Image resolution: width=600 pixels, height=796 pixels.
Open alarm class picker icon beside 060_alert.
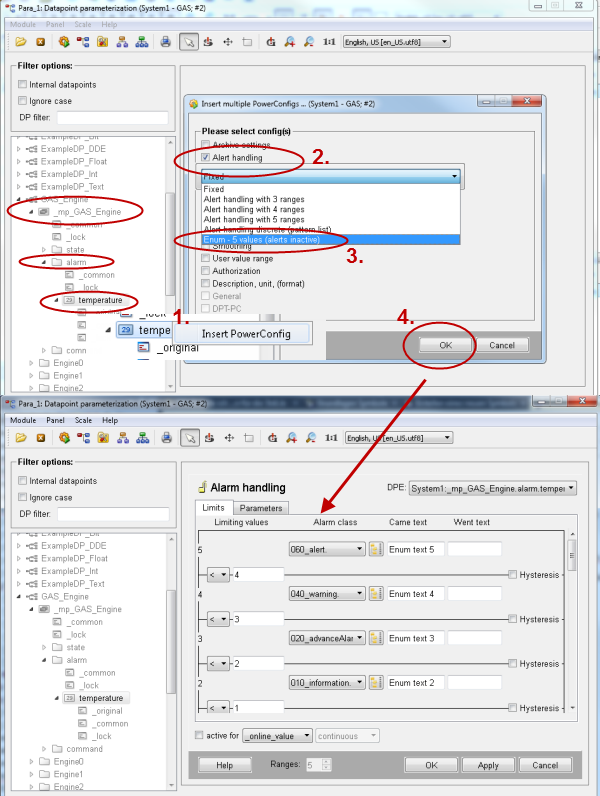pyautogui.click(x=377, y=549)
